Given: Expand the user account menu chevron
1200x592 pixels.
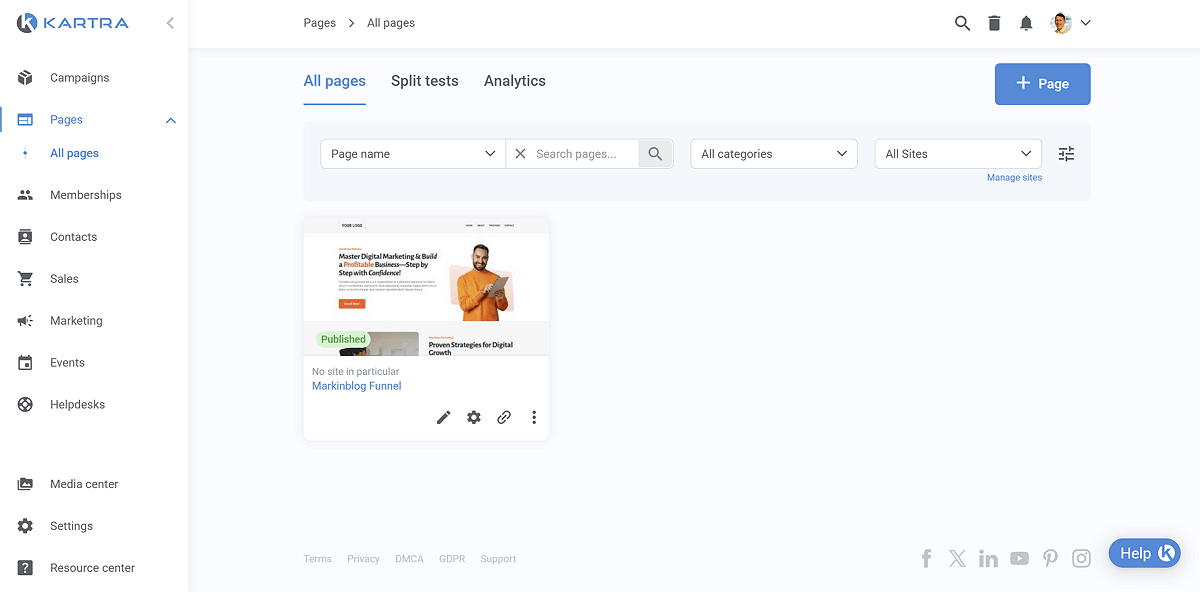Looking at the screenshot, I should (x=1085, y=23).
